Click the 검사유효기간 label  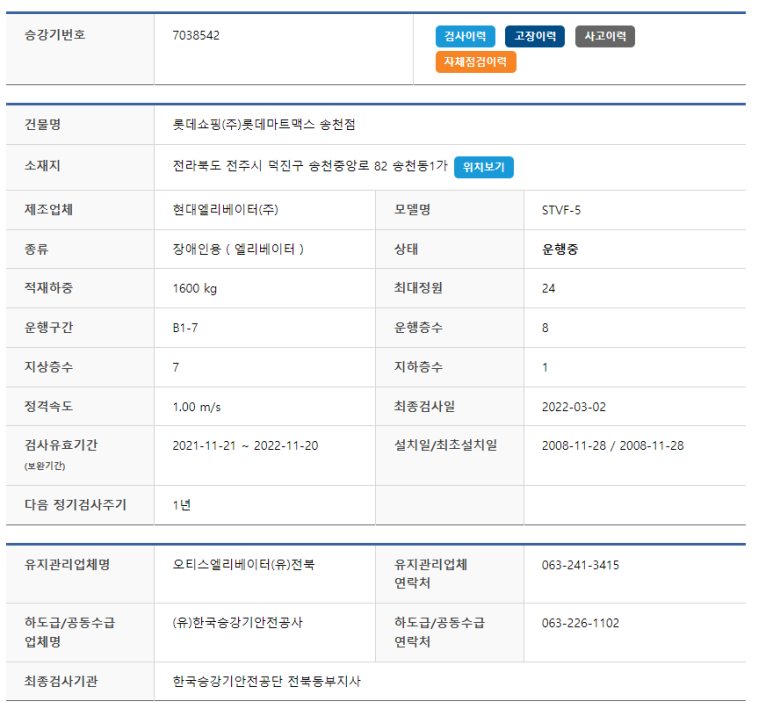pyautogui.click(x=61, y=446)
